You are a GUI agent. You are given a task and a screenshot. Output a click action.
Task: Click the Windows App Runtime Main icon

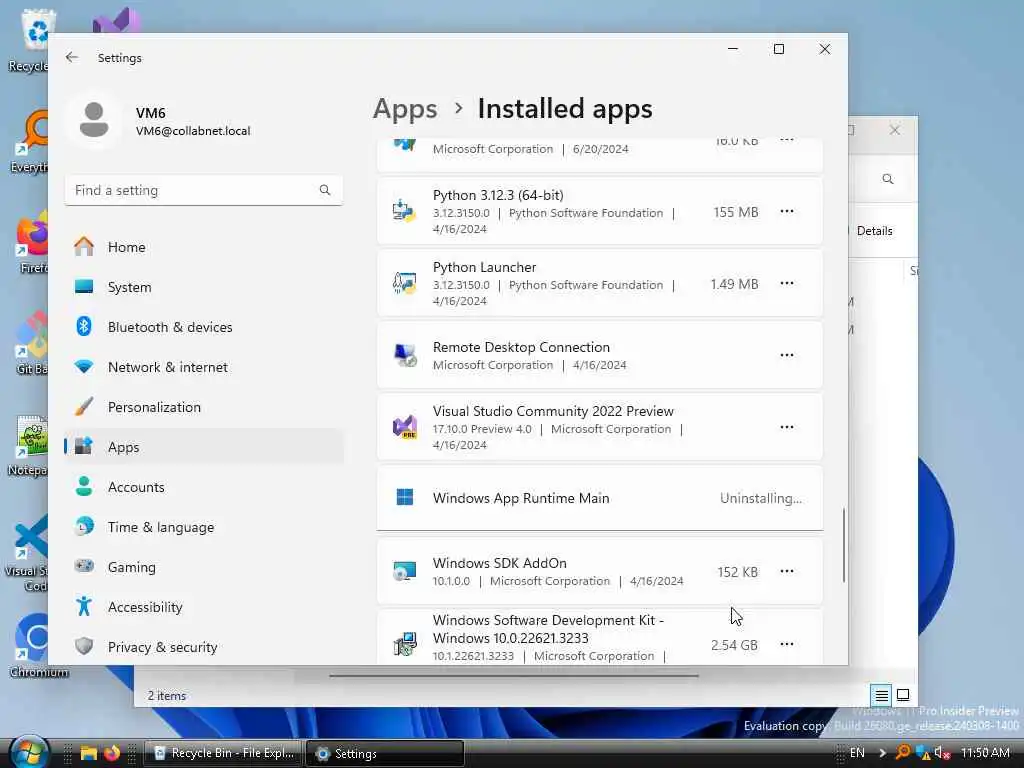[405, 497]
